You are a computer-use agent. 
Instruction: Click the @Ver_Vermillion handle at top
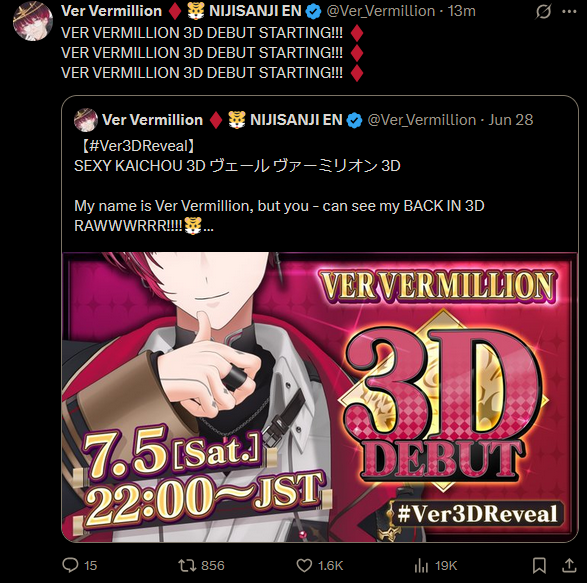[381, 11]
